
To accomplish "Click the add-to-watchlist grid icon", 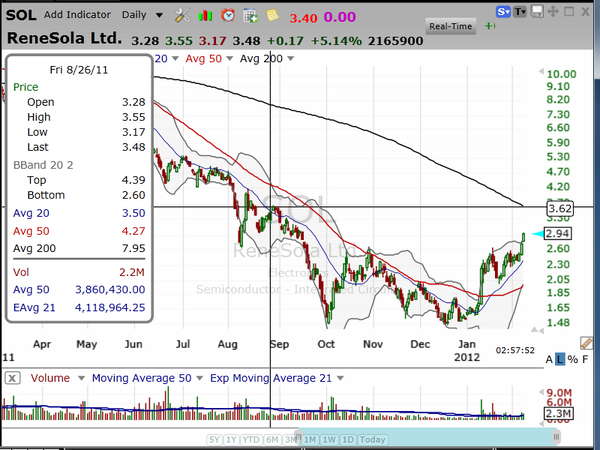I will click(250, 16).
